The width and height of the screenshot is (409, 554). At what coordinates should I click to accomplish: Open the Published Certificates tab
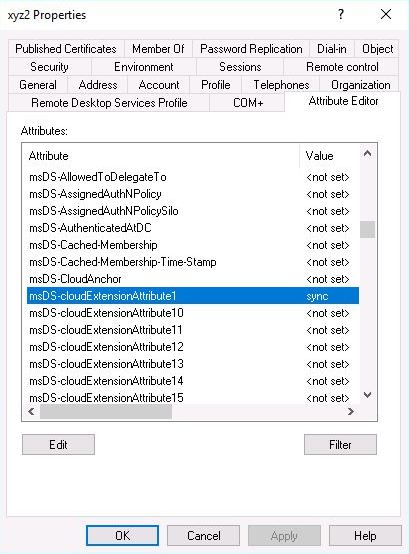66,49
